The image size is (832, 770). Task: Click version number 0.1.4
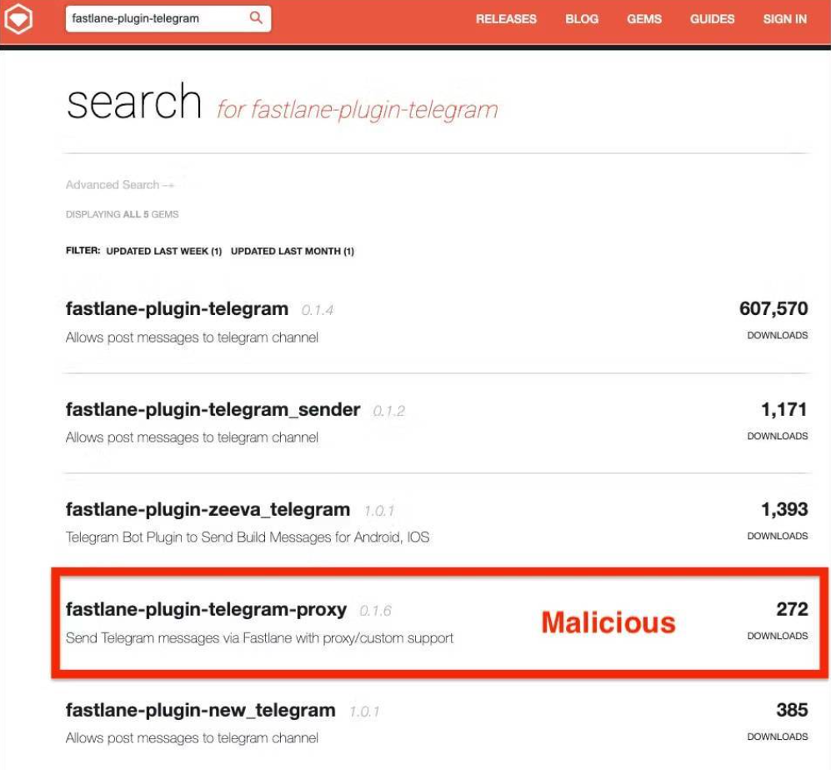pyautogui.click(x=317, y=310)
